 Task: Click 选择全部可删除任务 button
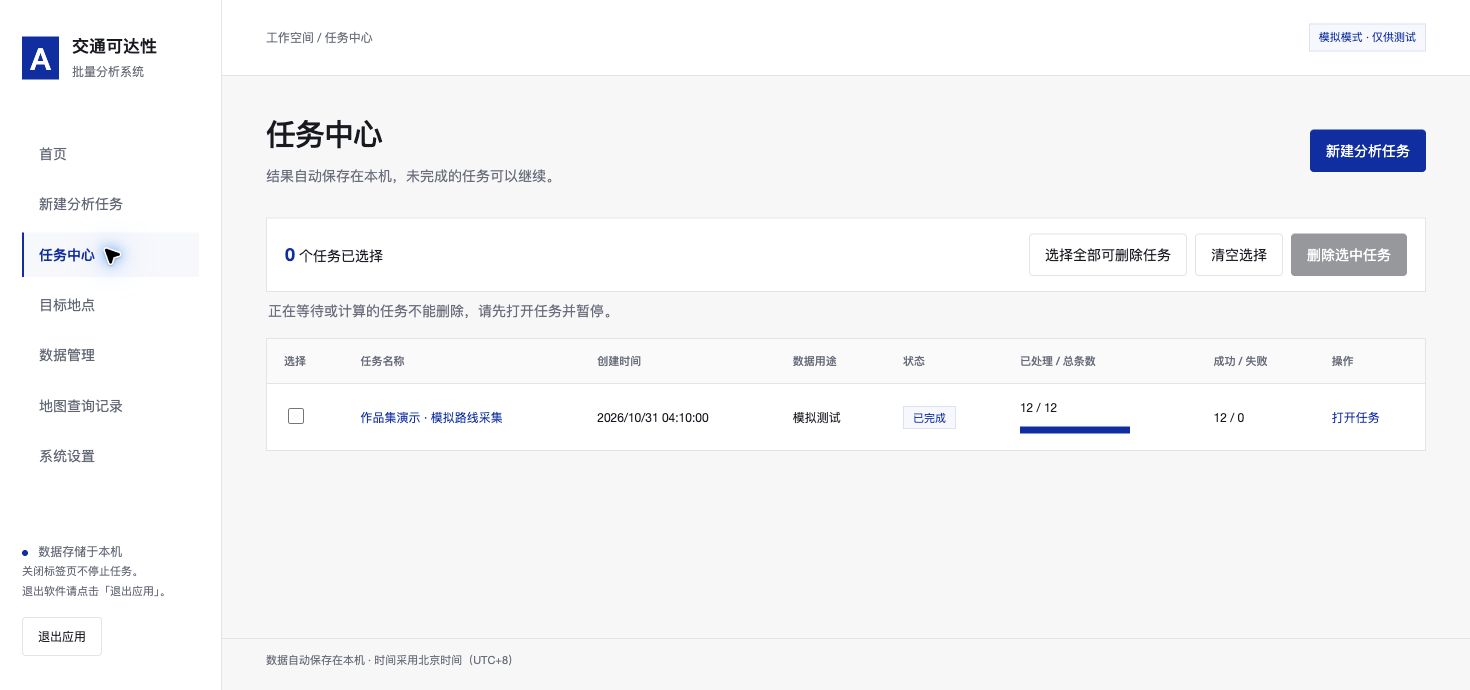coord(1108,255)
